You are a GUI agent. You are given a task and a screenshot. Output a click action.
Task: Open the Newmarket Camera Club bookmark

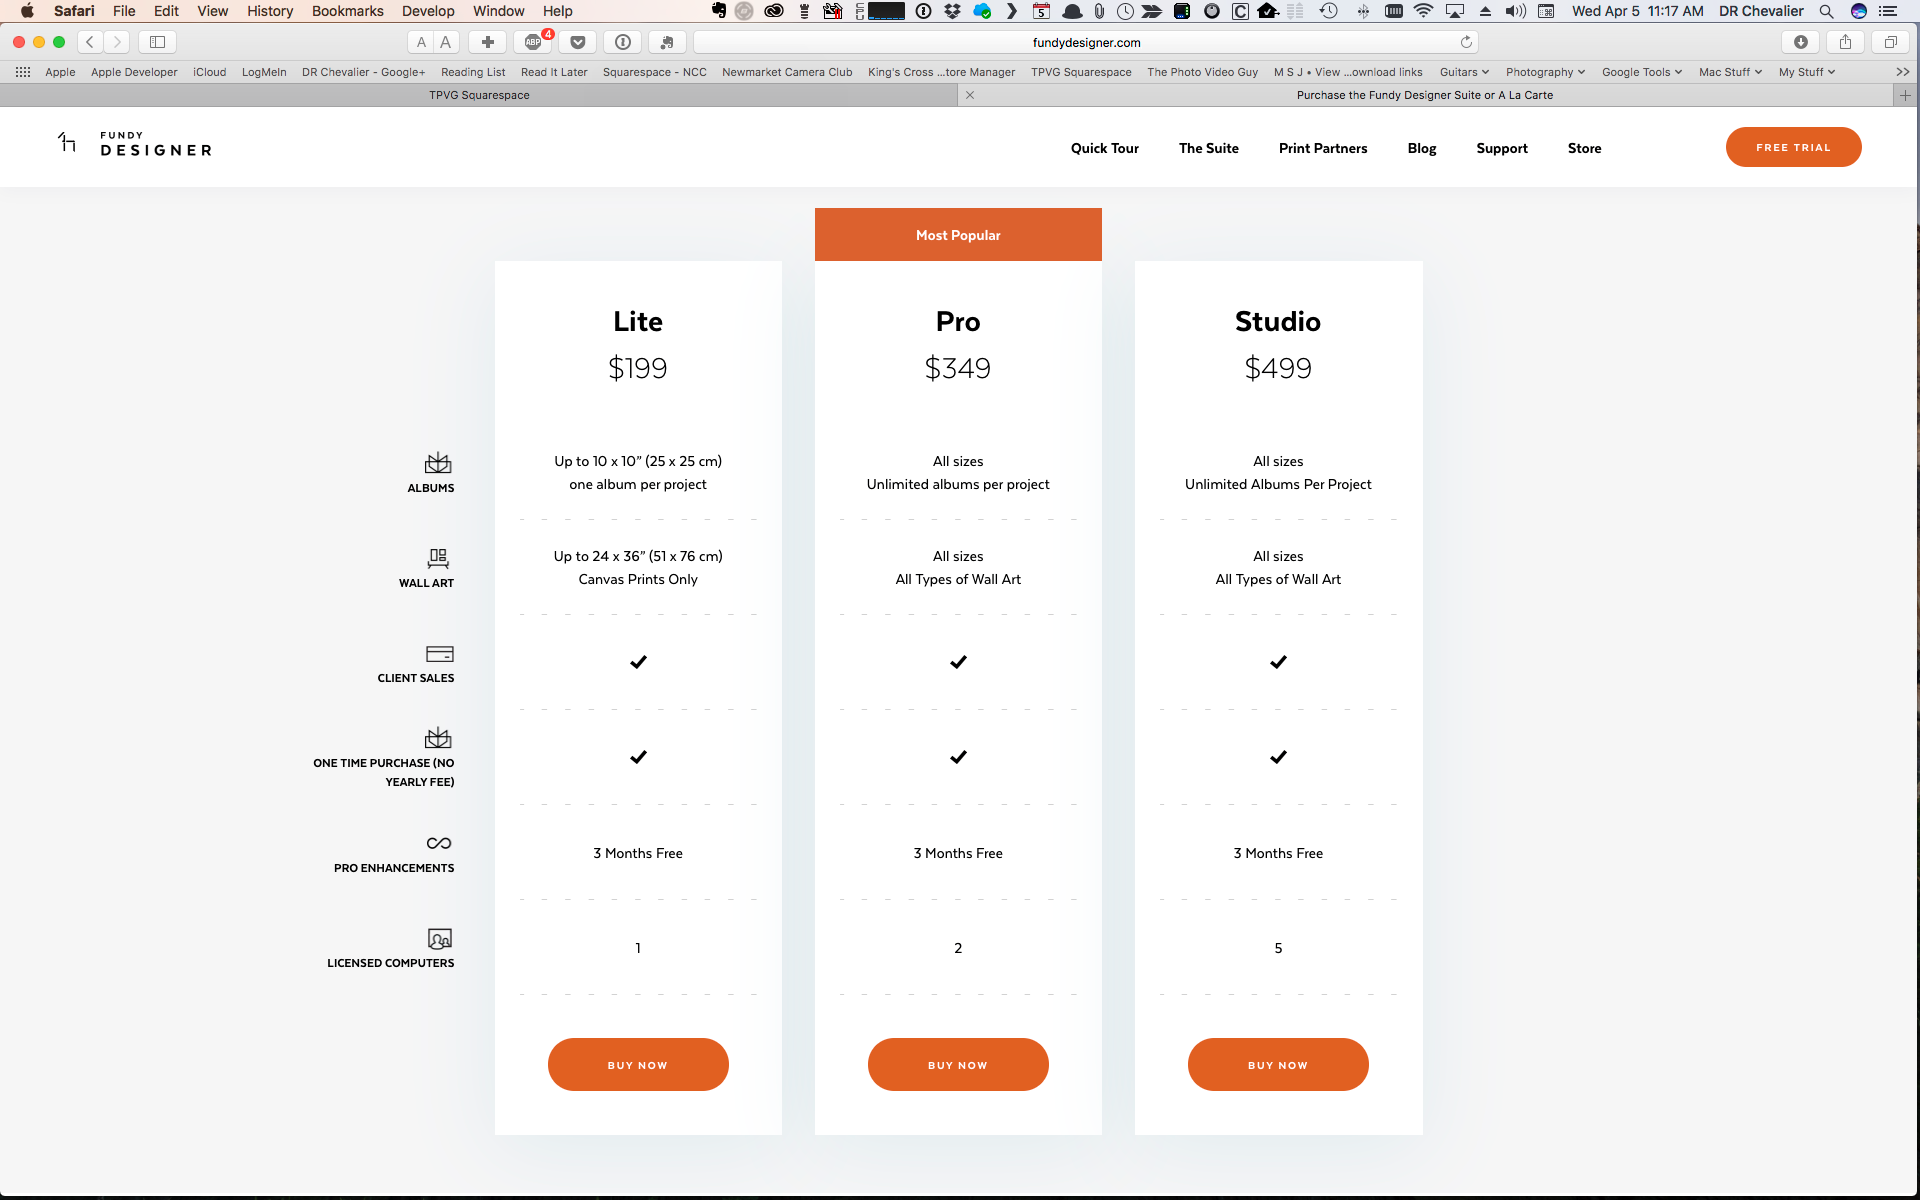click(x=787, y=72)
